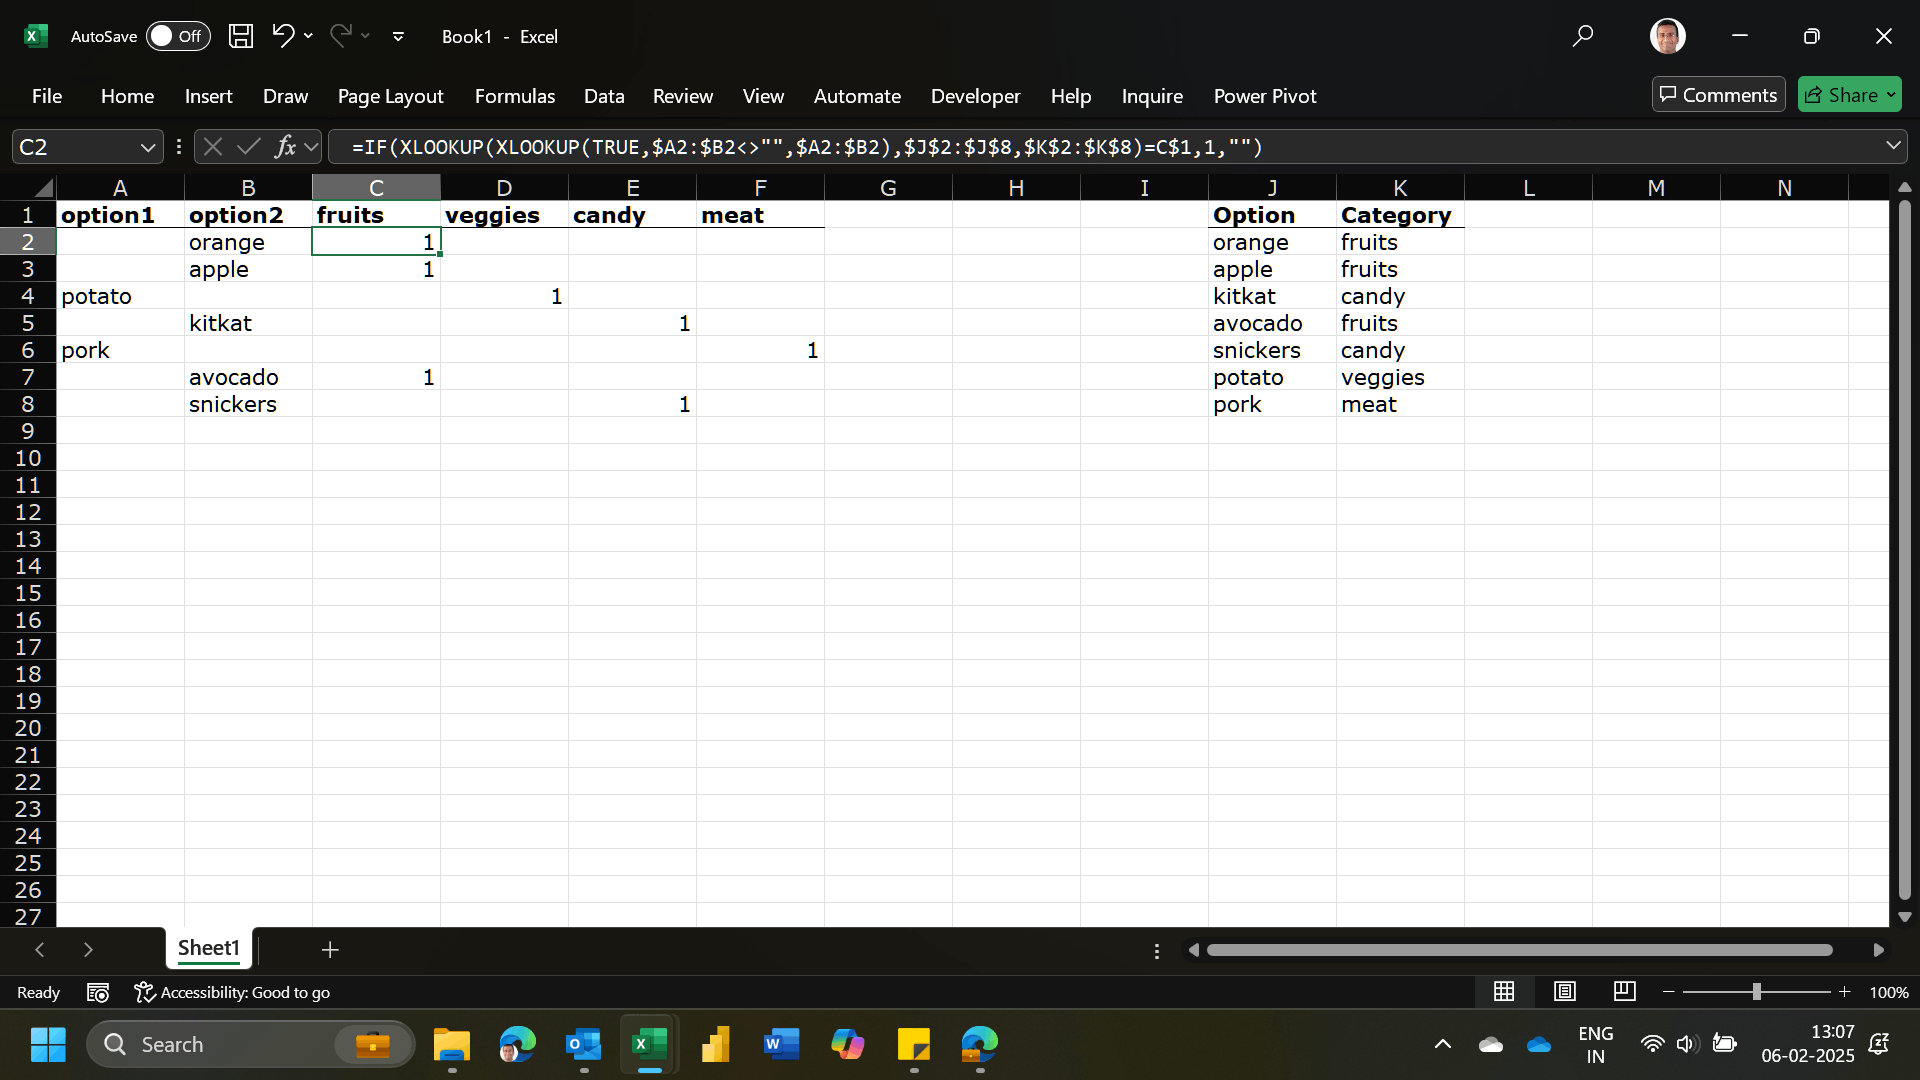
Task: Click the macro recording status bar icon
Action: tap(98, 992)
